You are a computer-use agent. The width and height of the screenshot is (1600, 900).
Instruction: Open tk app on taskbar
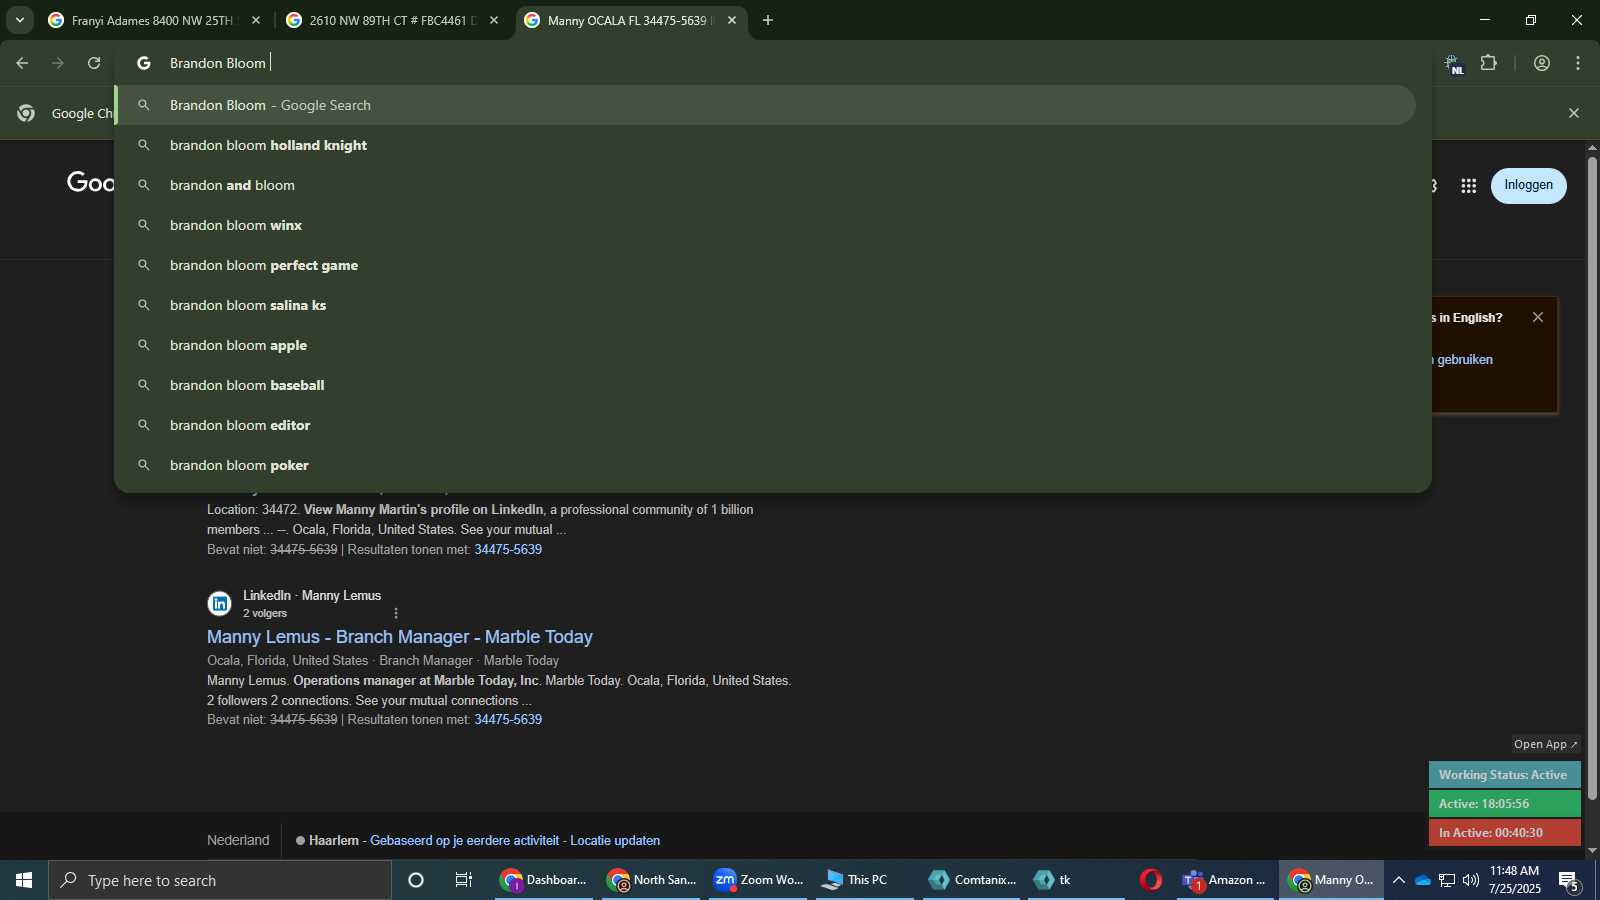1076,880
